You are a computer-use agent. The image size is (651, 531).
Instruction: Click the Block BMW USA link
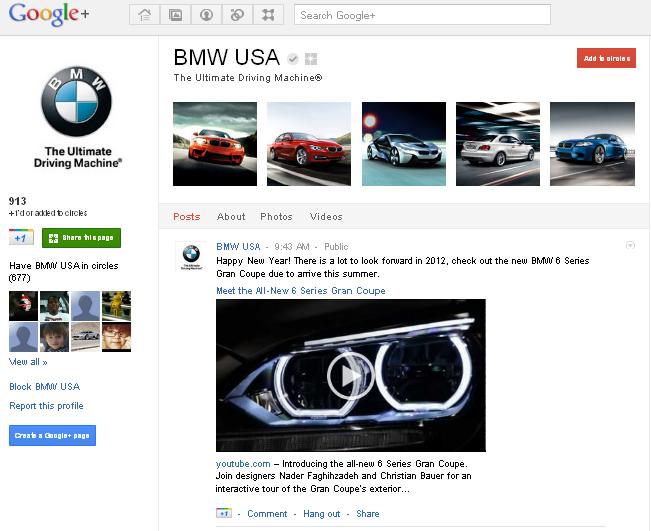coord(44,386)
